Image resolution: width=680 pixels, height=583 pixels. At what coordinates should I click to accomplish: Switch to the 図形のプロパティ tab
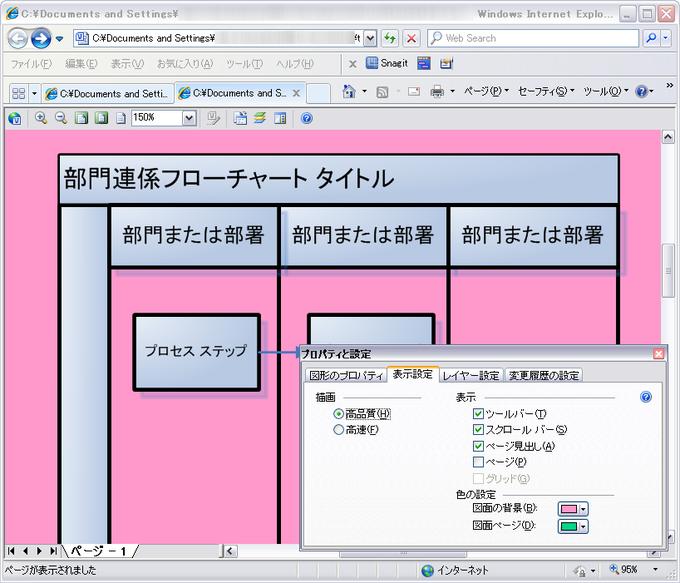[346, 376]
